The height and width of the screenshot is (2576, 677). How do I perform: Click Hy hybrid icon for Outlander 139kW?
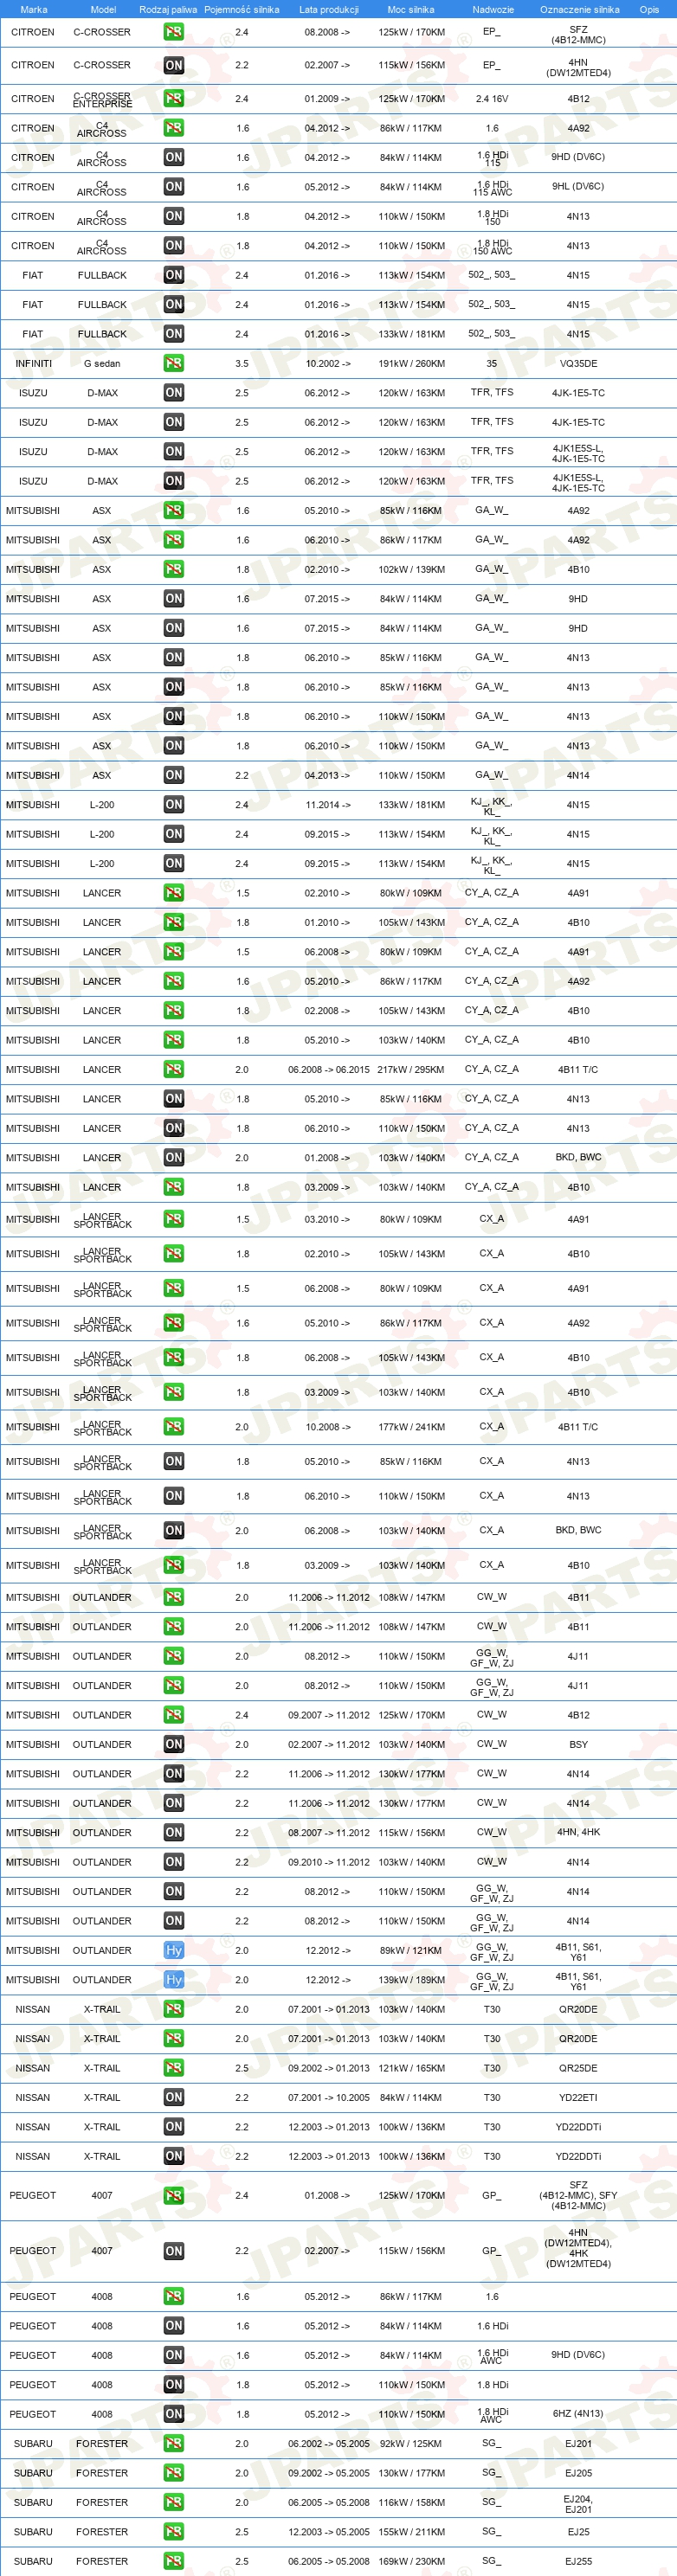174,1980
